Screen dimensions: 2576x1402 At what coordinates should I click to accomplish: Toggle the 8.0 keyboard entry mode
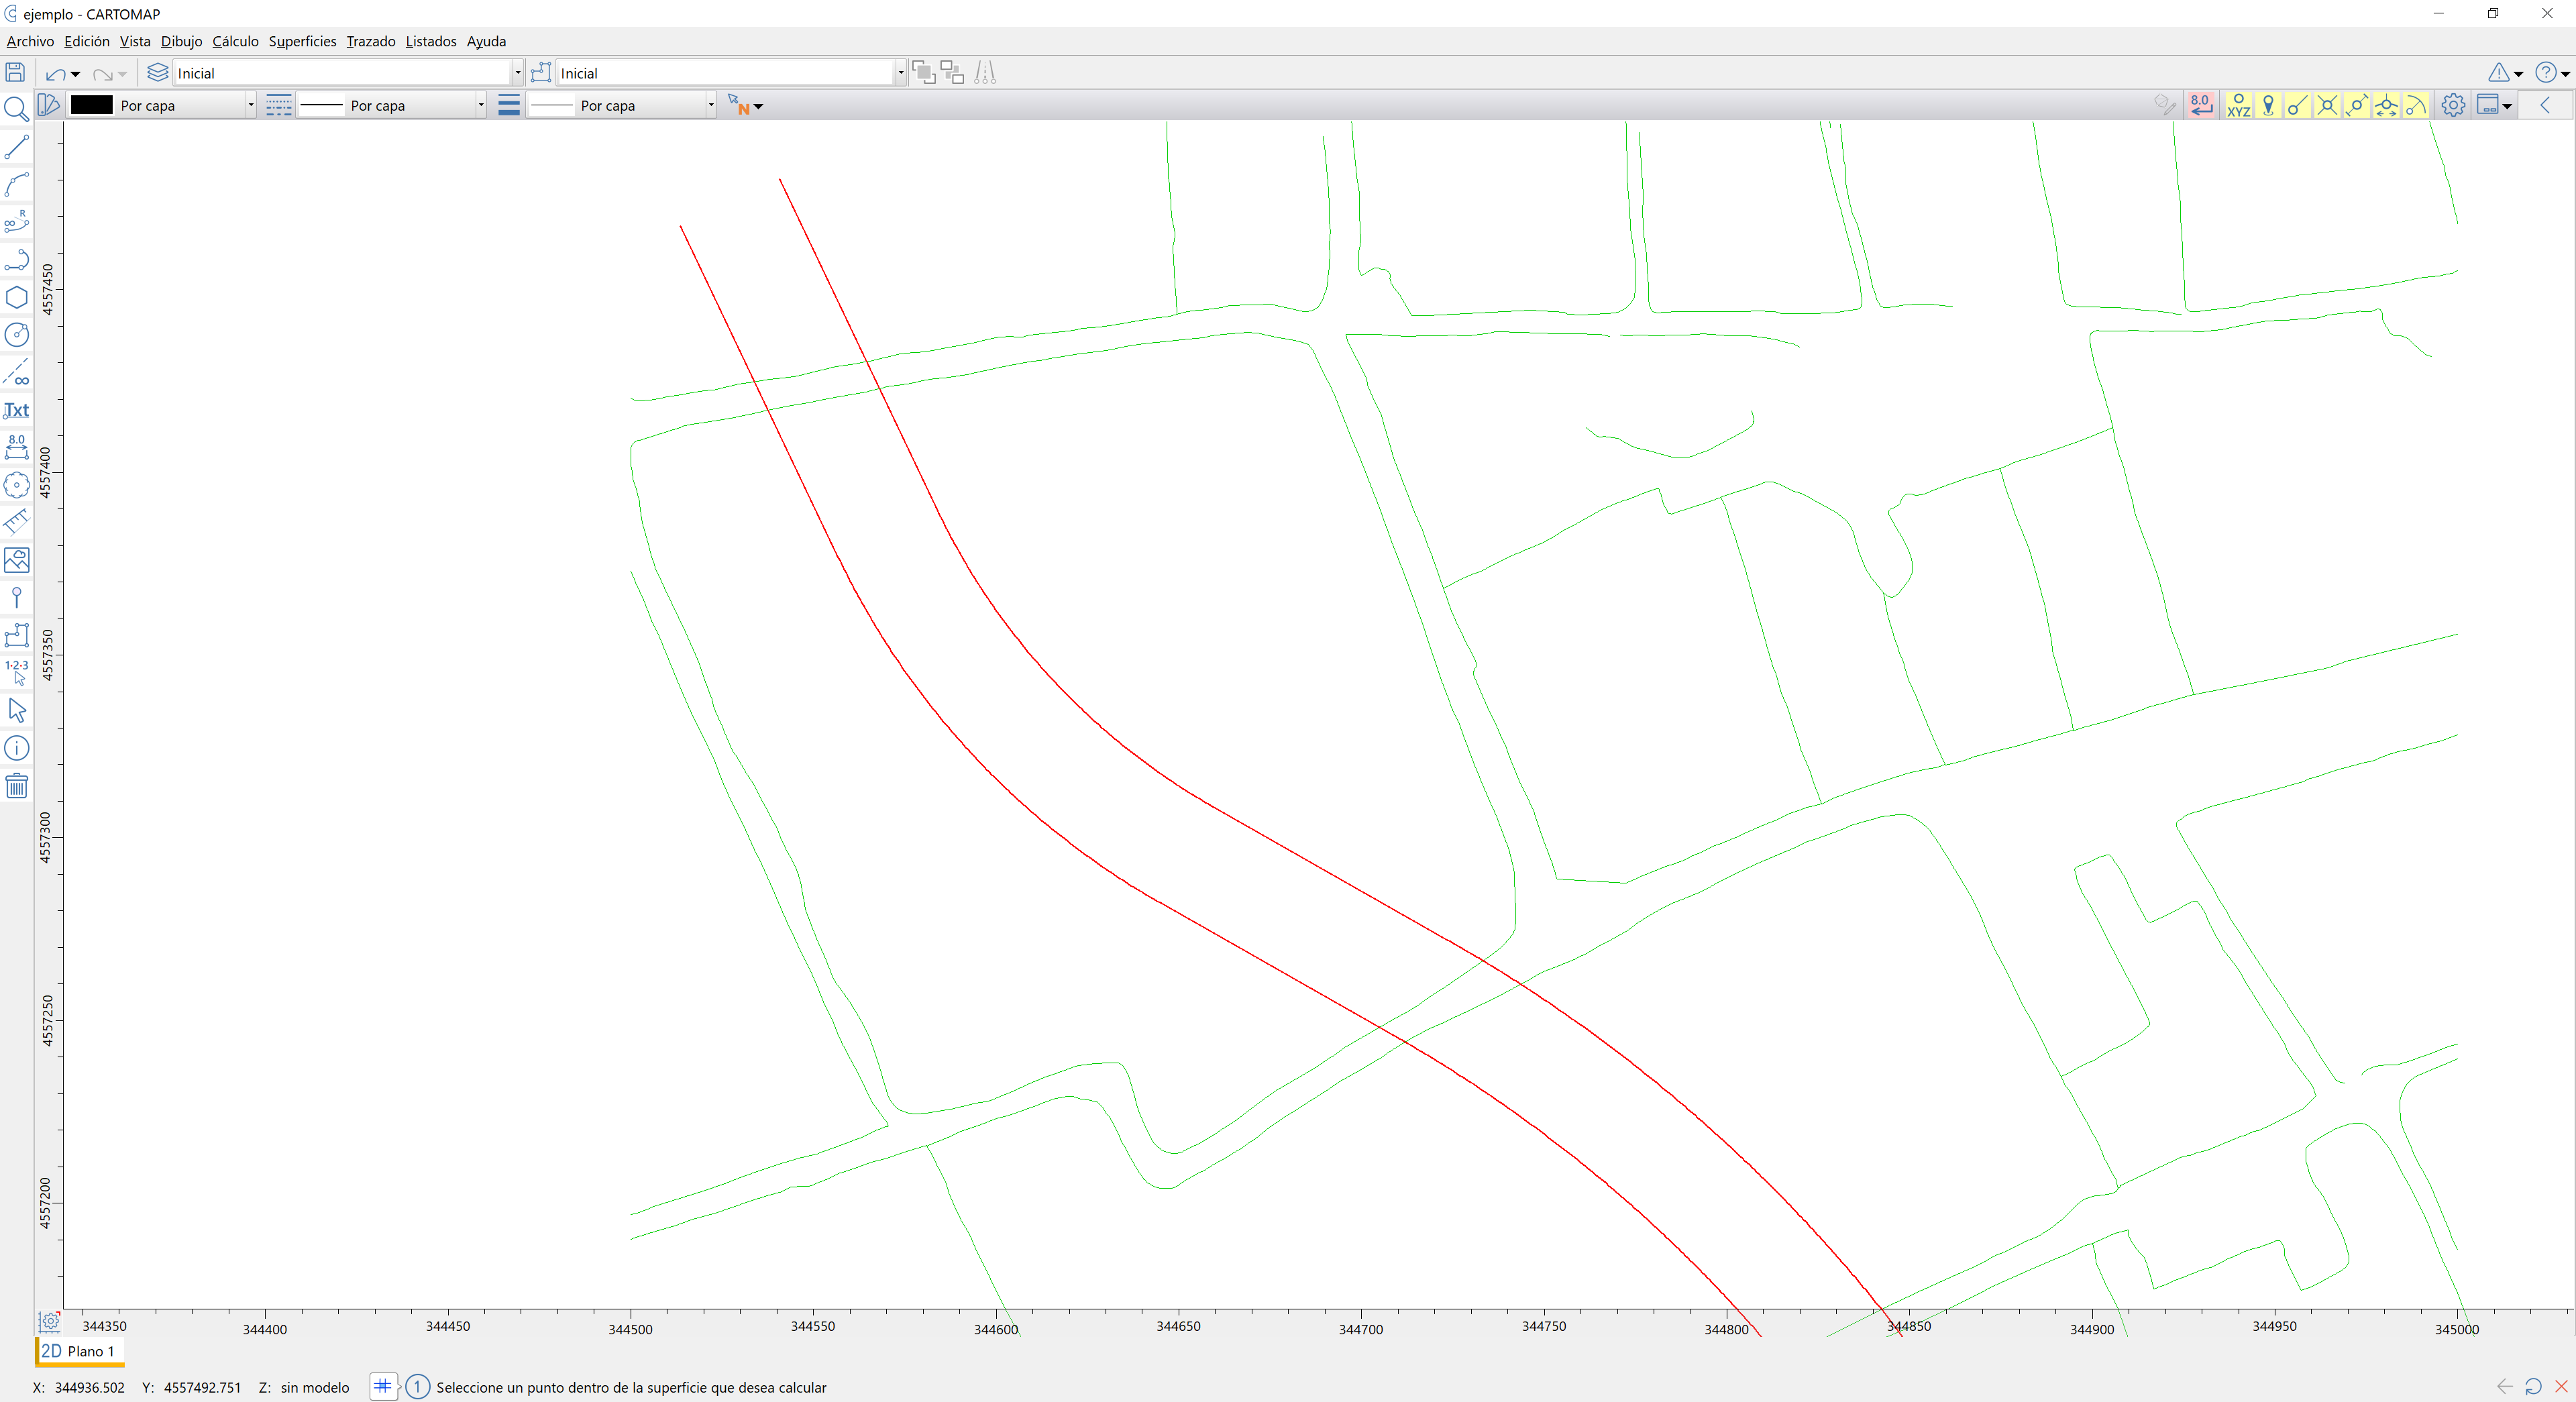click(2201, 105)
